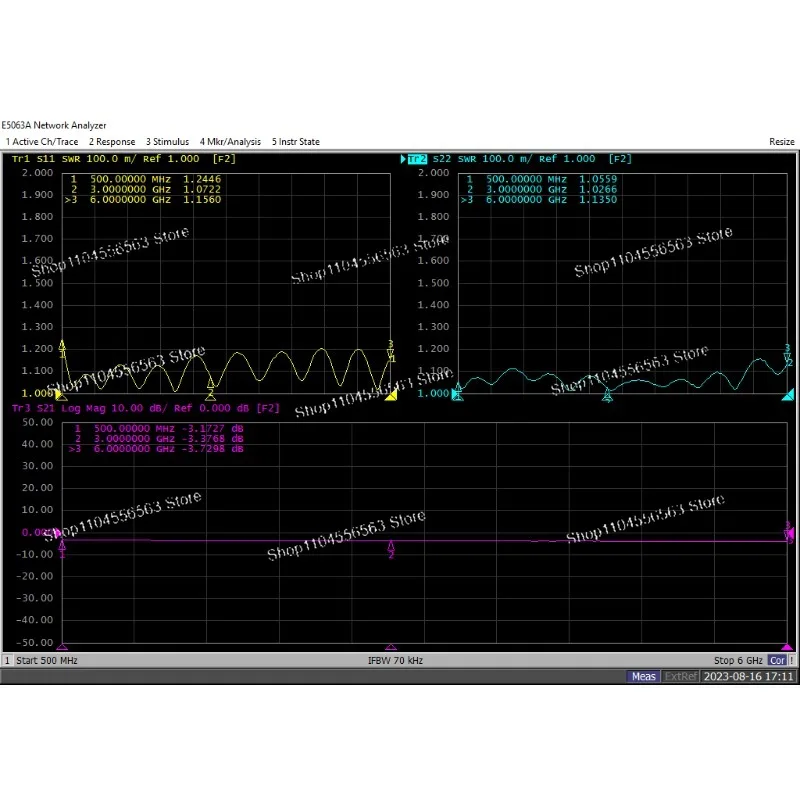The height and width of the screenshot is (800, 800).
Task: Click the Resize button
Action: [782, 142]
